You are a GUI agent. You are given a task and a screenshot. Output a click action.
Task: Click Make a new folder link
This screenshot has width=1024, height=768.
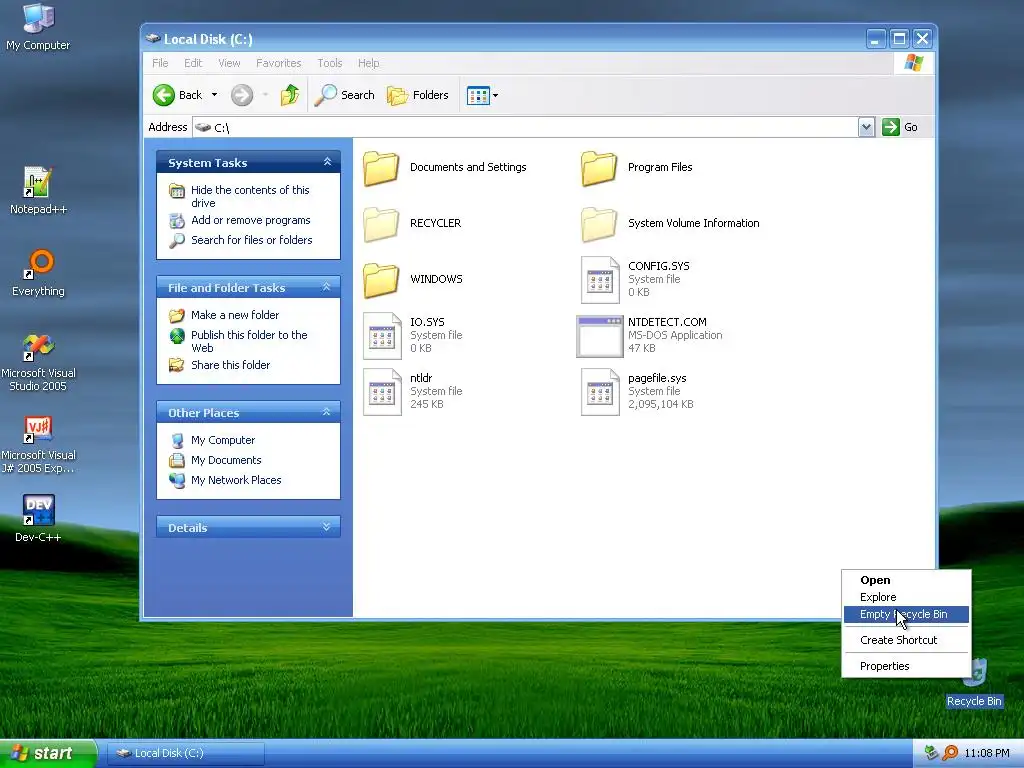pyautogui.click(x=235, y=315)
